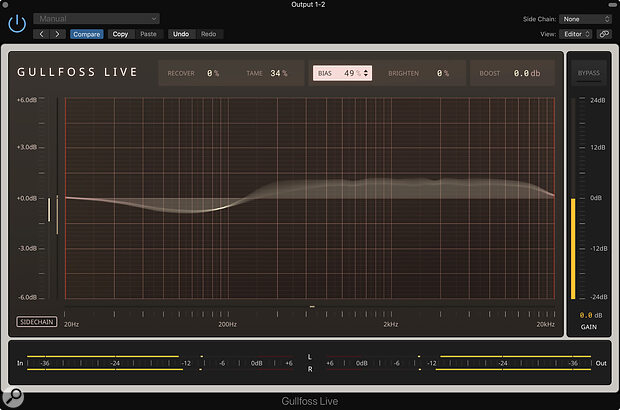Screen dimensions: 620x410
Task: Click the 20kHz frequency label
Action: click(x=545, y=324)
